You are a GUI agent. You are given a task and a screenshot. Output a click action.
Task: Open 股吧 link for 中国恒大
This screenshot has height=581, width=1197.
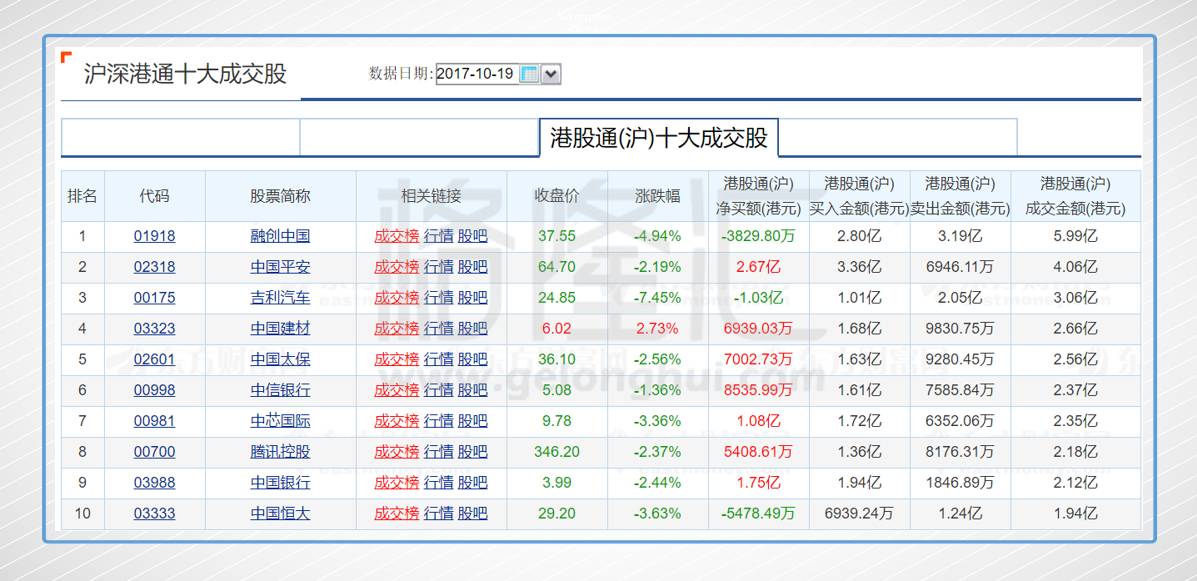[x=471, y=513]
